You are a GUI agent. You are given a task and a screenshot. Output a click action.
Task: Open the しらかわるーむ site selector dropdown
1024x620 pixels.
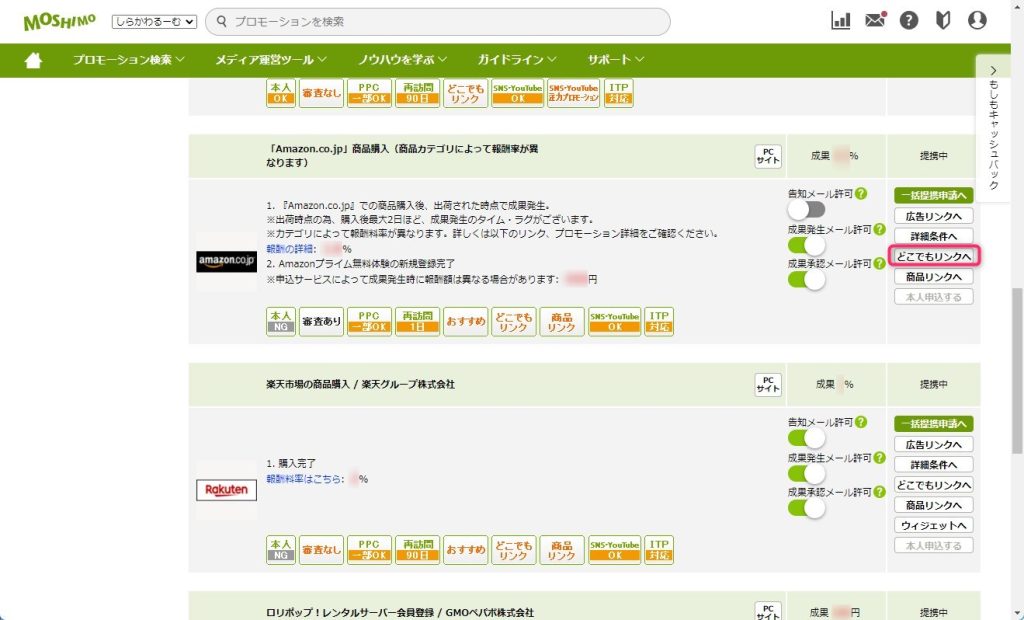pyautogui.click(x=154, y=21)
